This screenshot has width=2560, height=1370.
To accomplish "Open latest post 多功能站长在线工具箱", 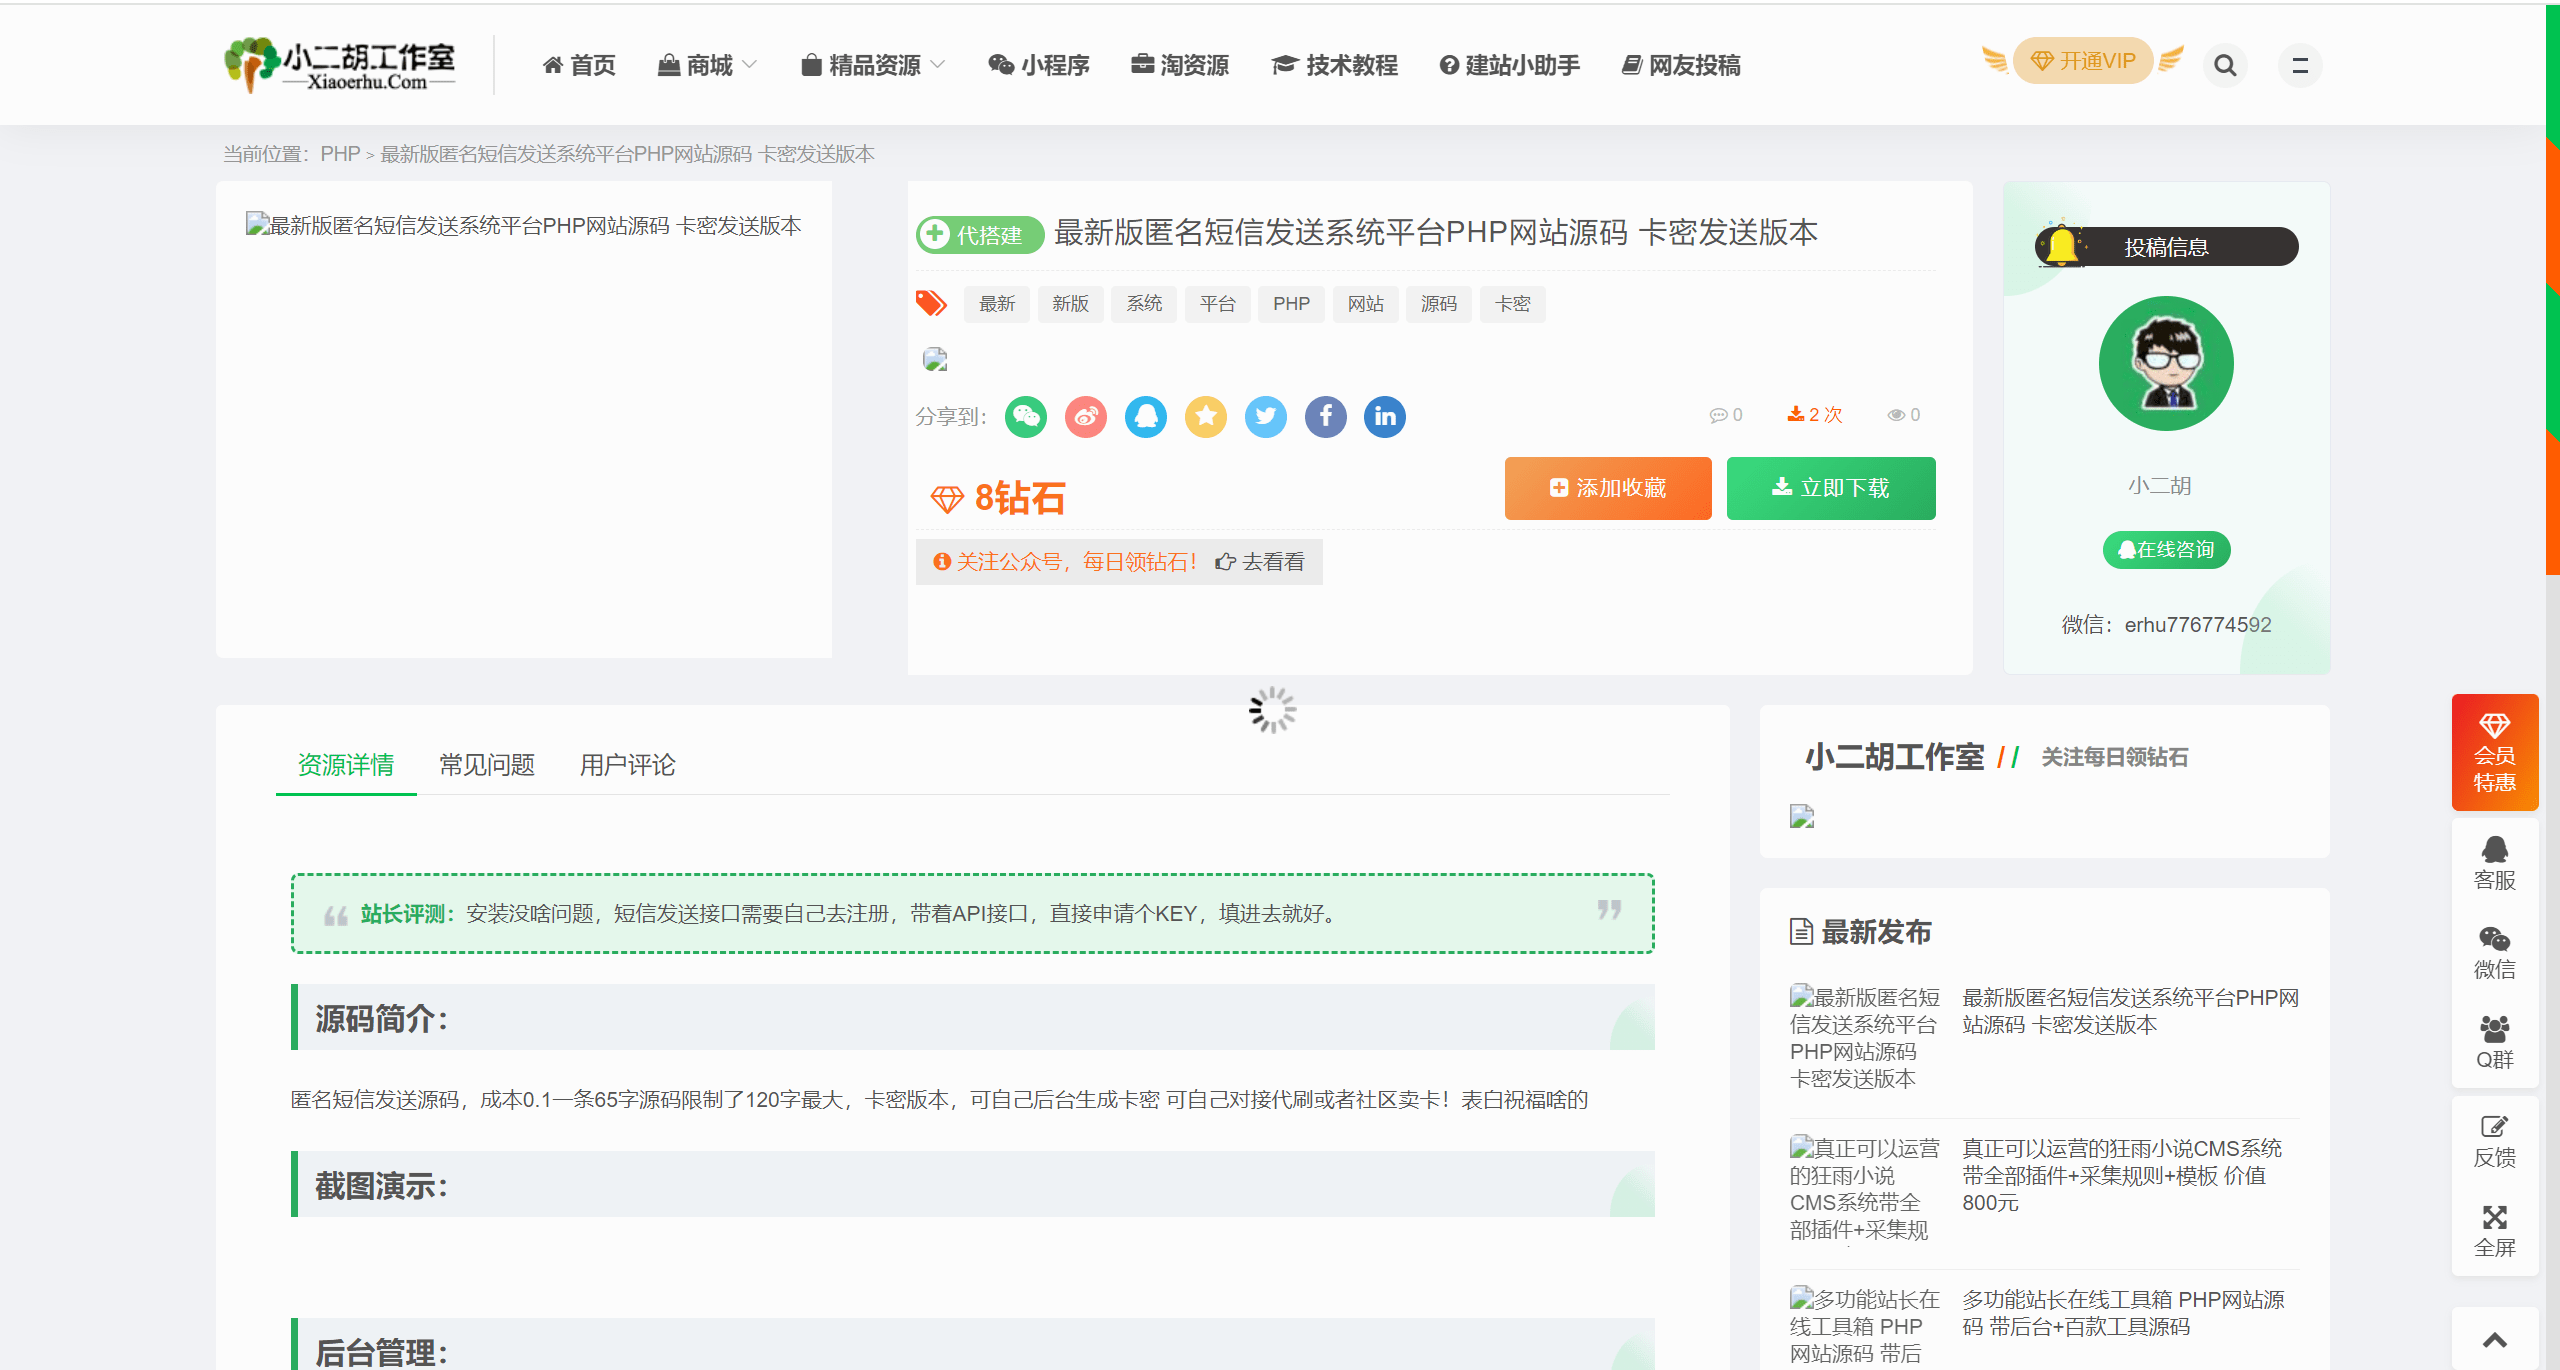I will pos(2123,1313).
